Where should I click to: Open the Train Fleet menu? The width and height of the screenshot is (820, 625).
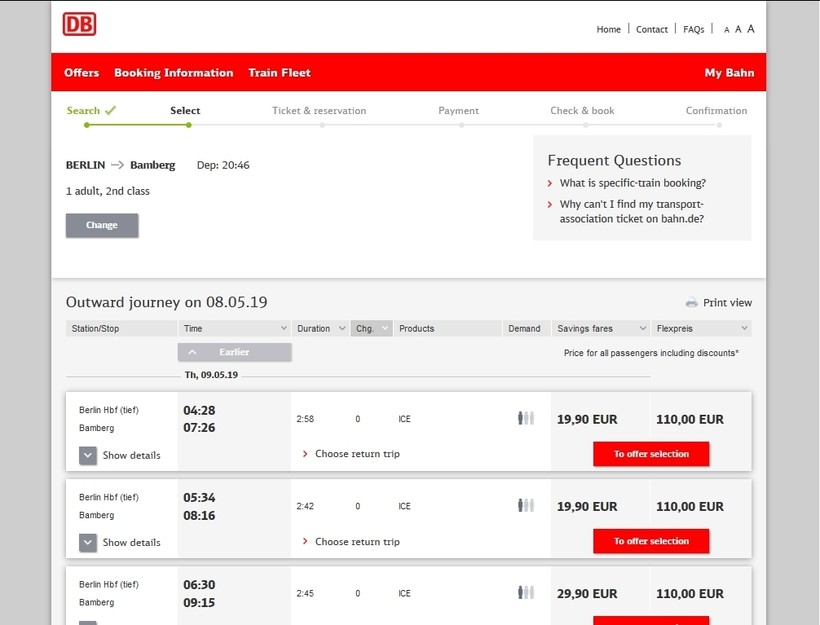(279, 73)
